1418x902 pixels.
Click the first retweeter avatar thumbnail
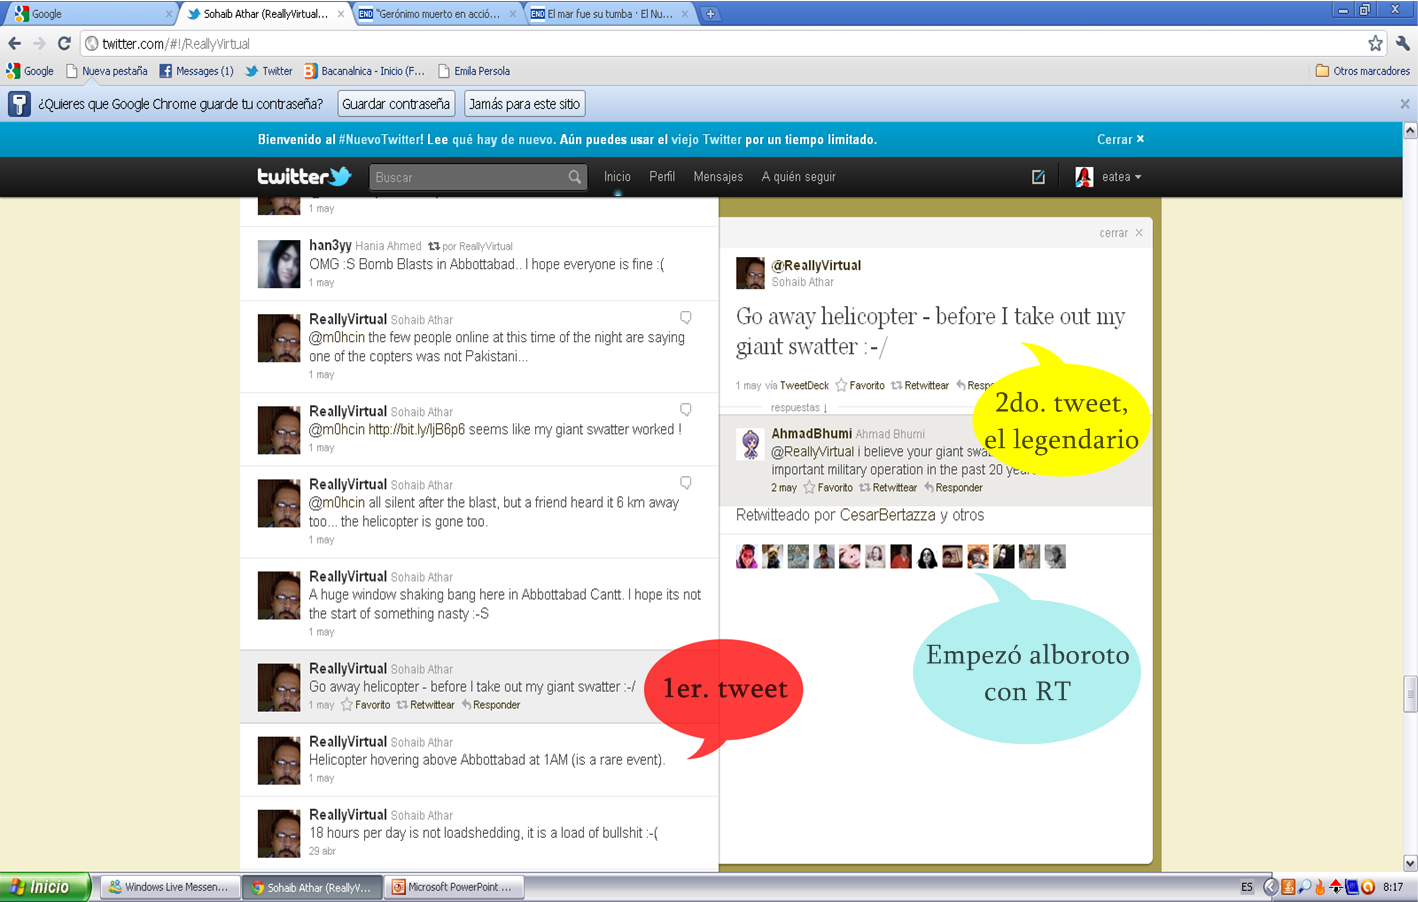coord(747,557)
